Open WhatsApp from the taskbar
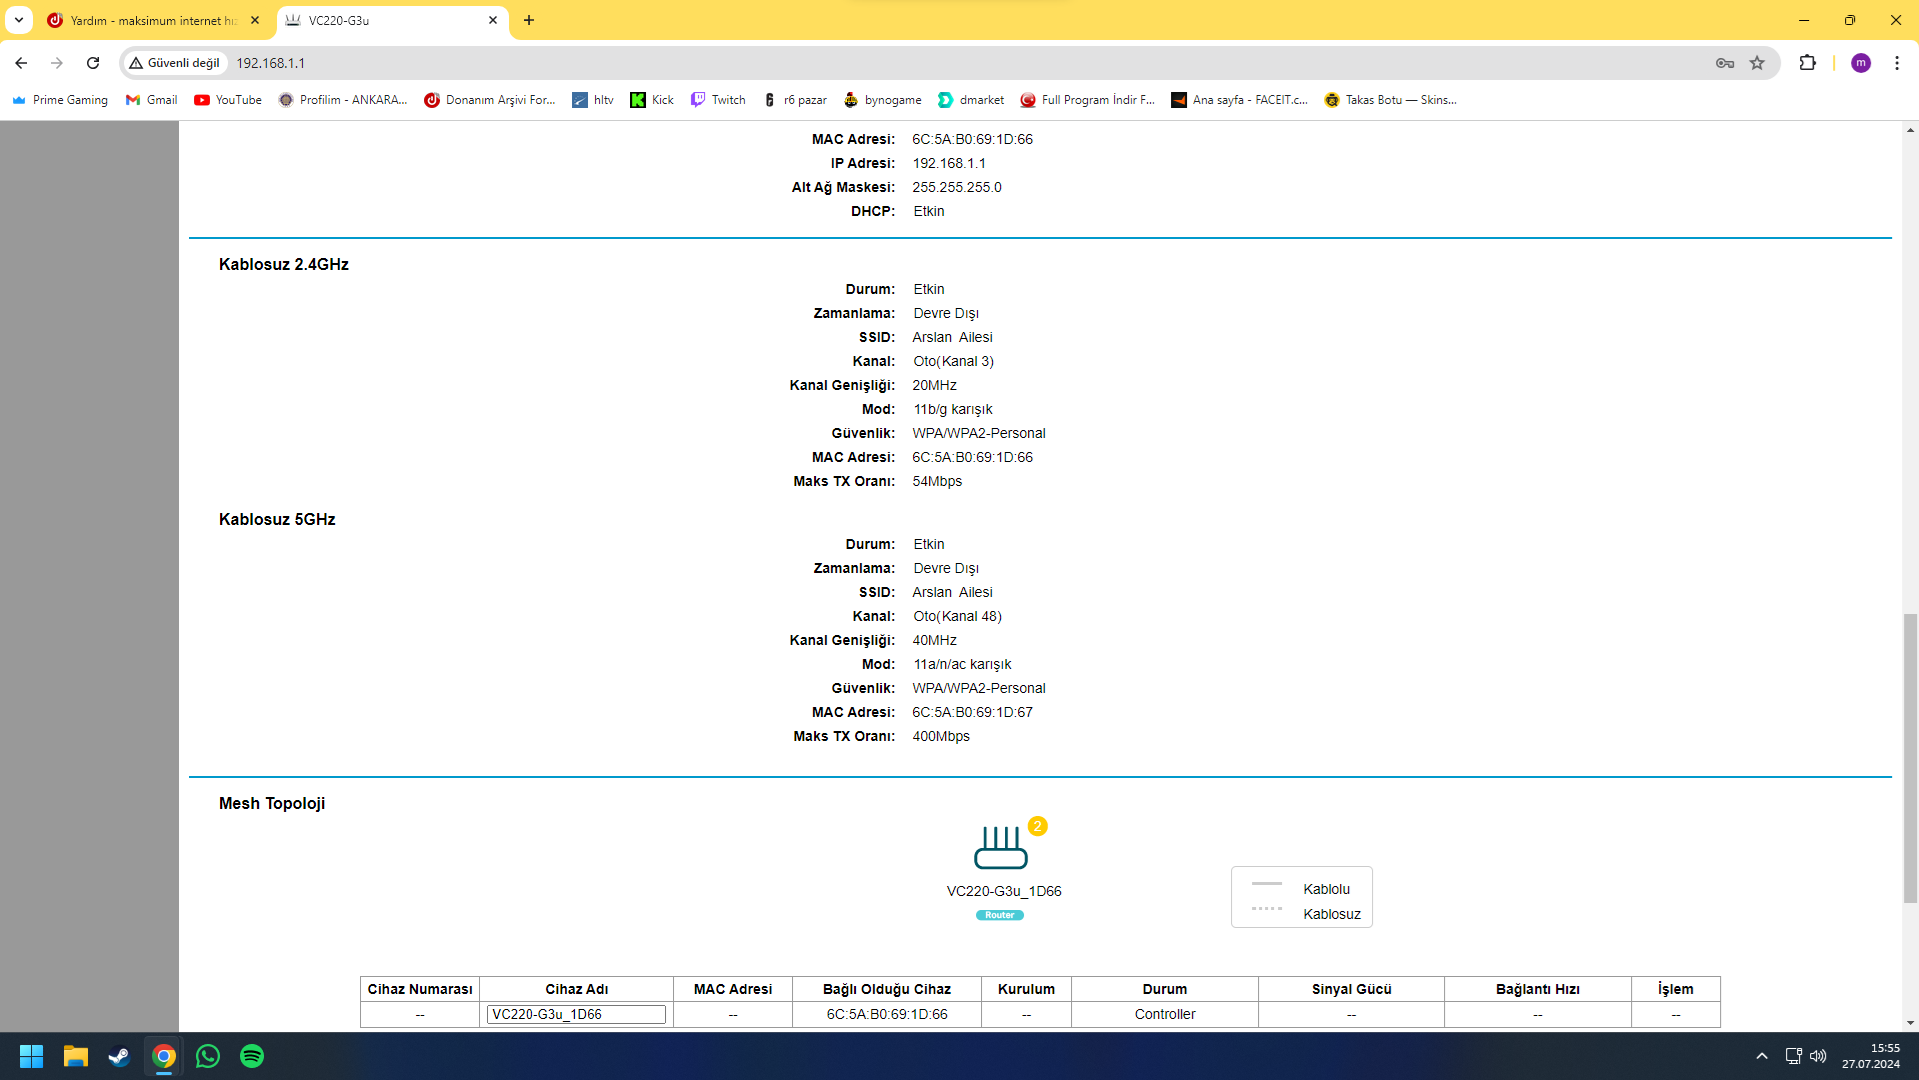The image size is (1919, 1080). [x=208, y=1056]
